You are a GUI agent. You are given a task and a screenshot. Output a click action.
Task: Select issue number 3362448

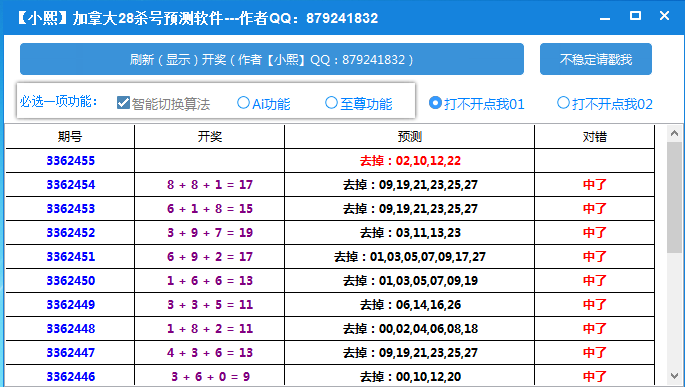coord(71,329)
